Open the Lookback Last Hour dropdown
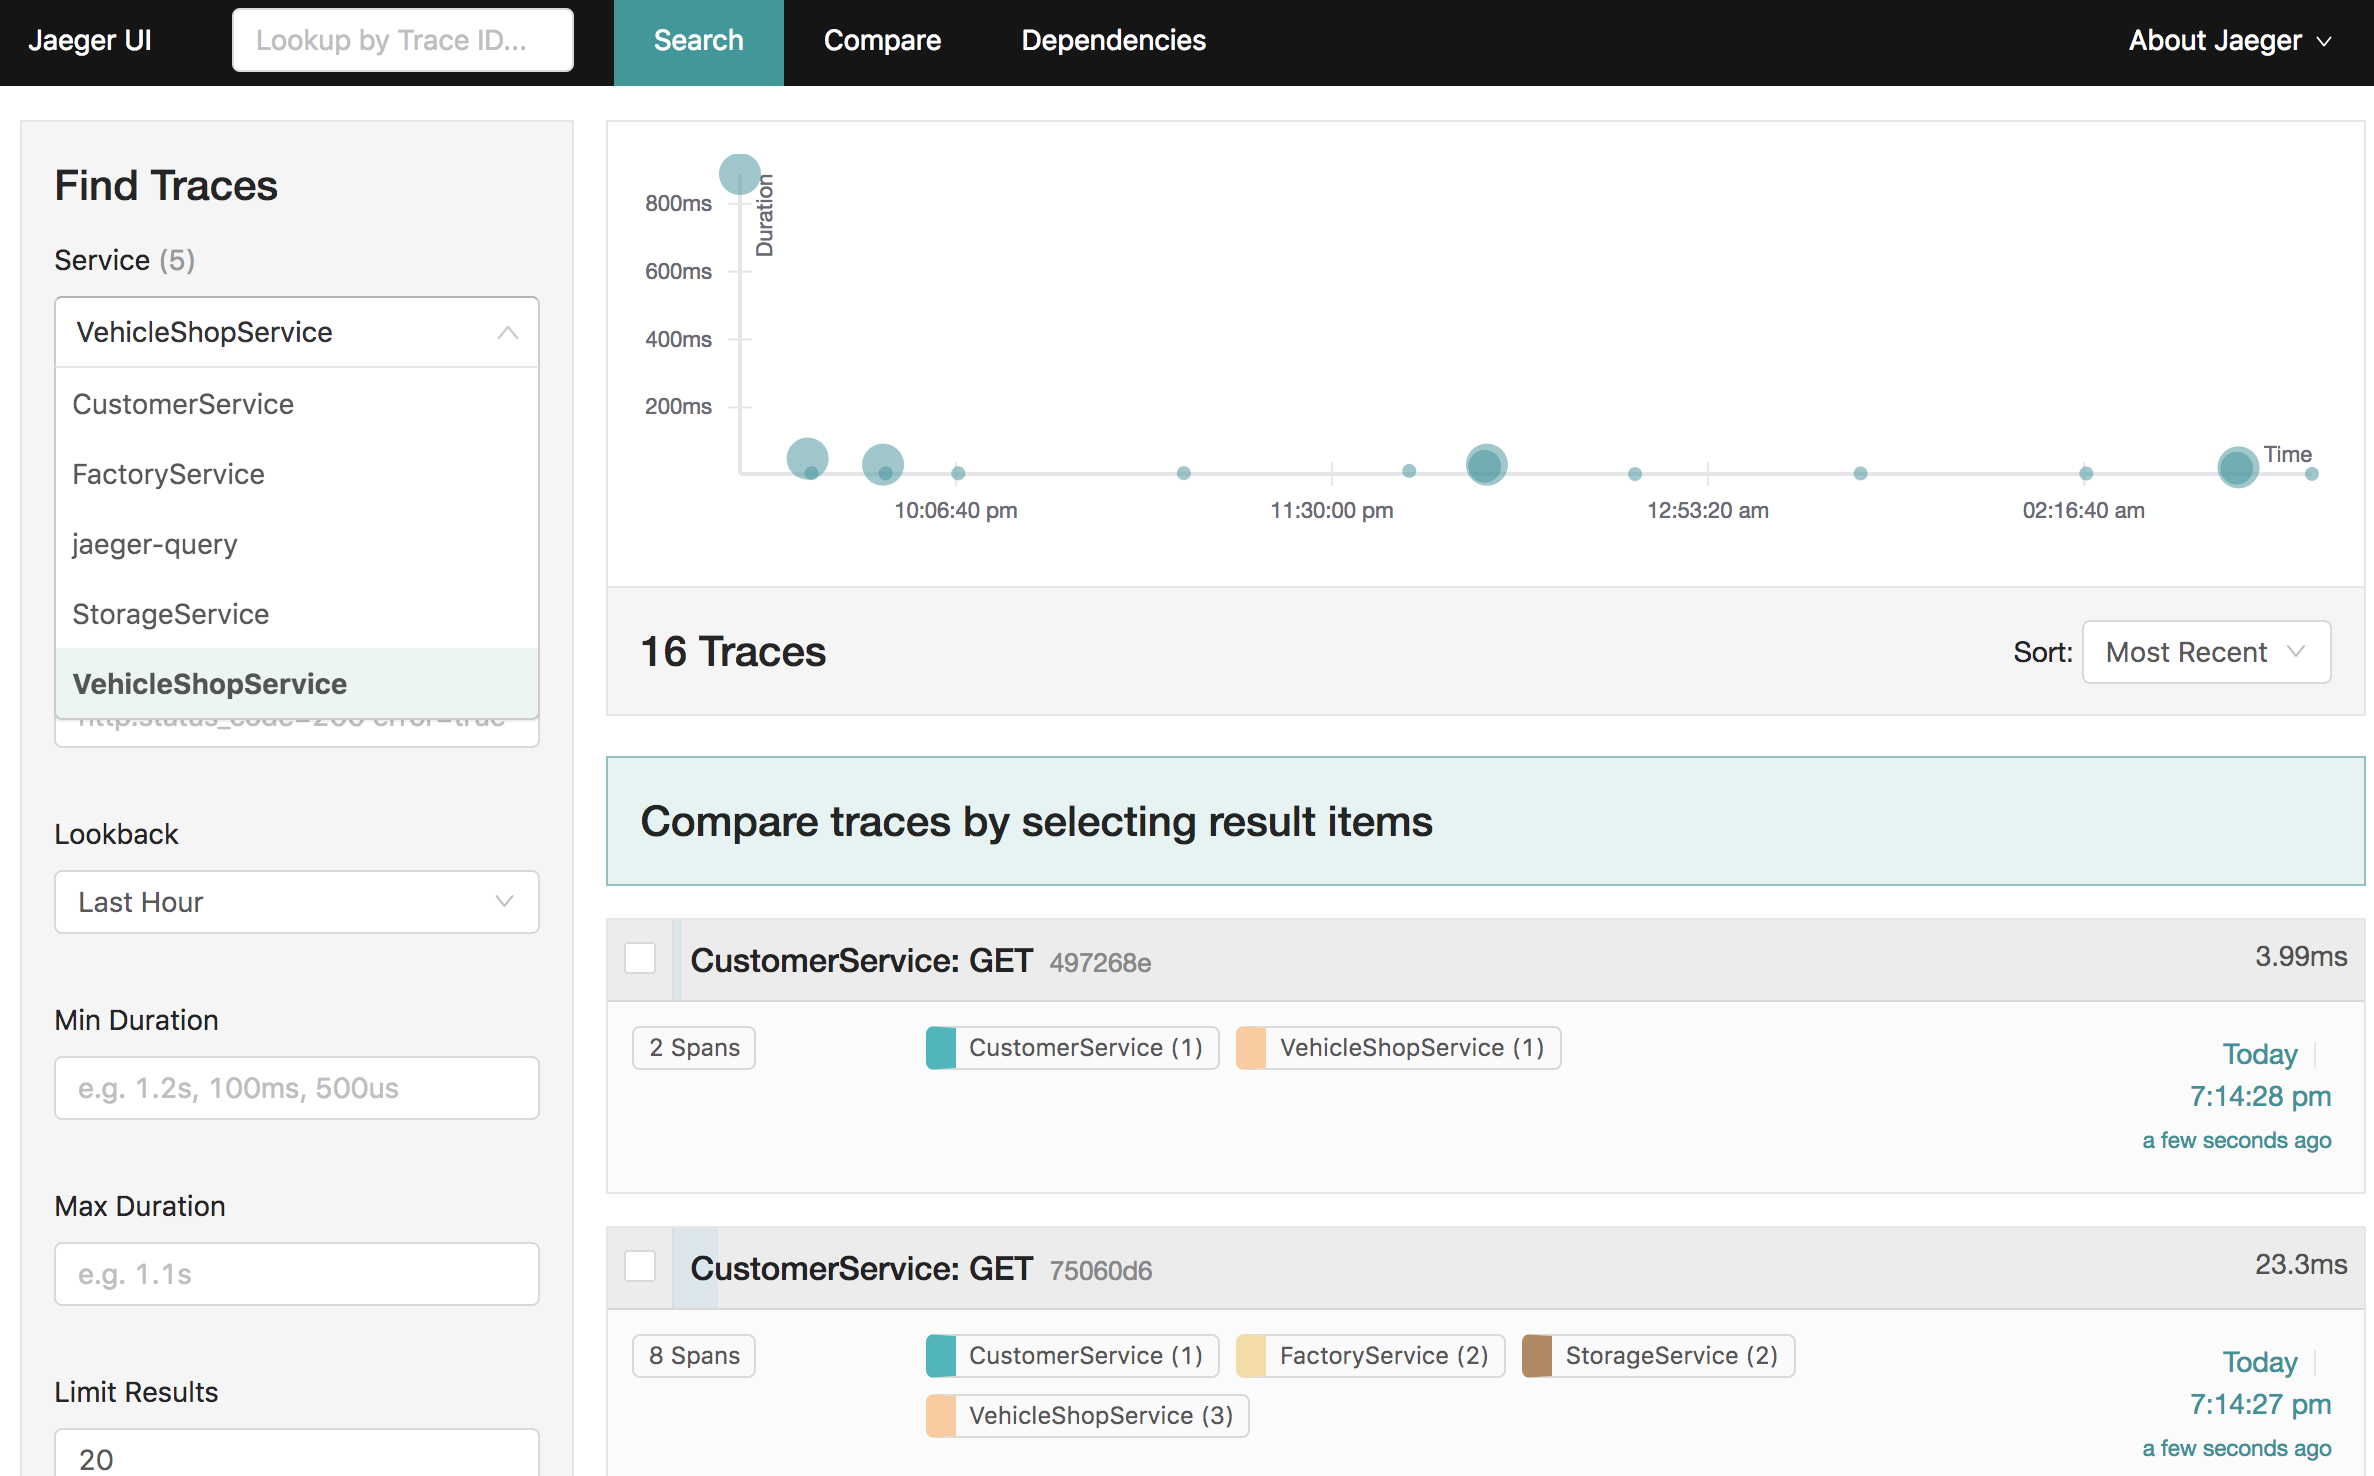The height and width of the screenshot is (1476, 2374). tap(296, 902)
